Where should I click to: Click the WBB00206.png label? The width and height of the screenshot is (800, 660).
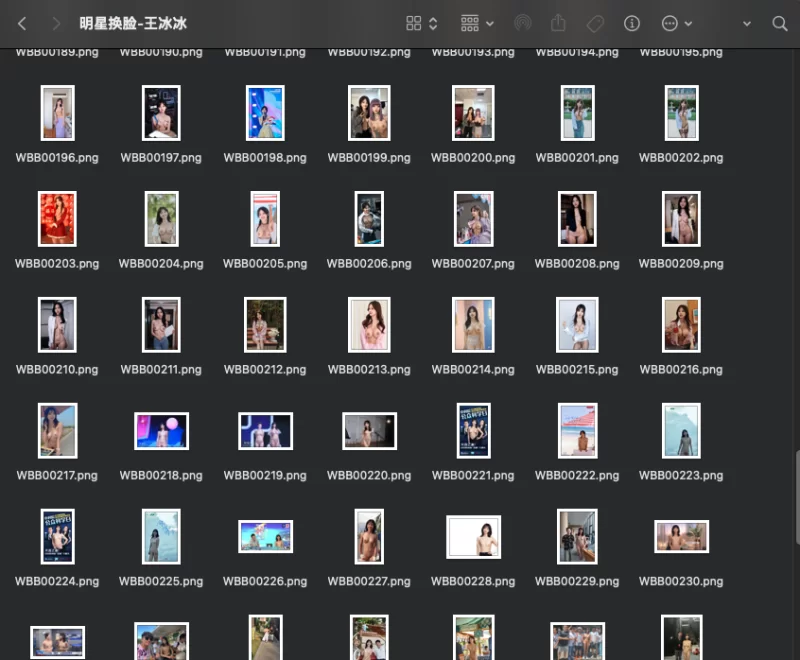pyautogui.click(x=369, y=264)
